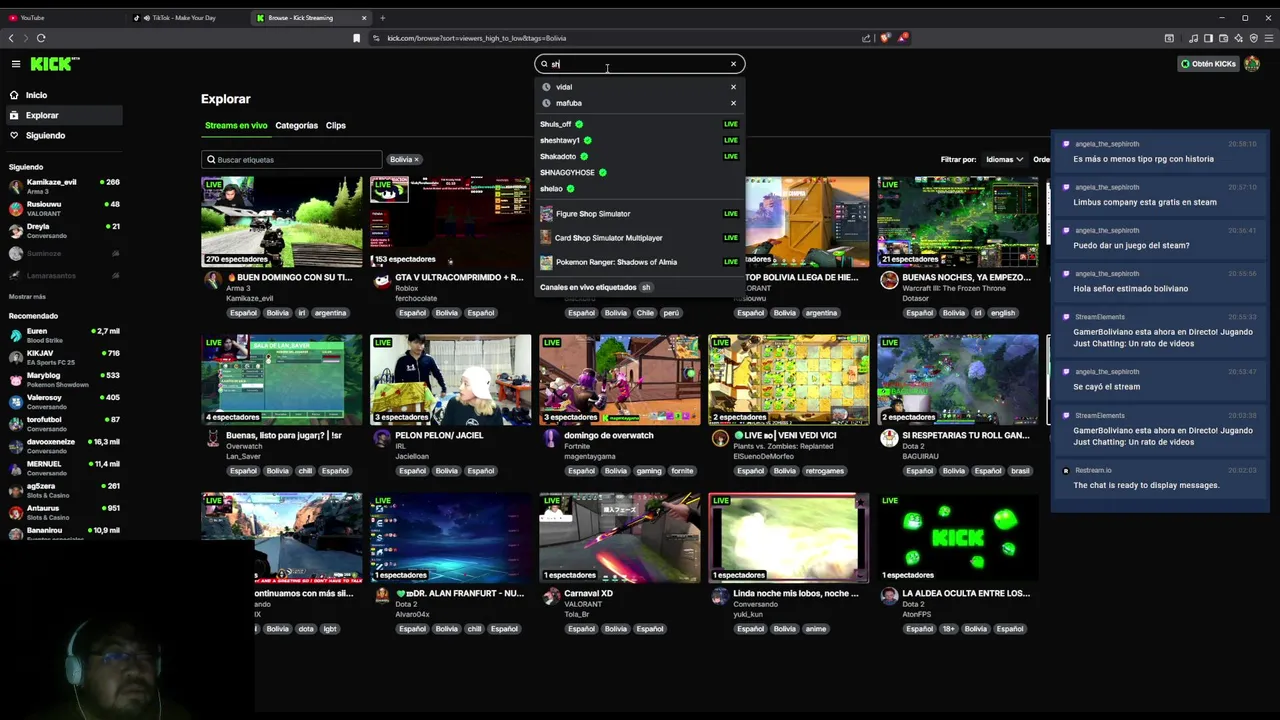The width and height of the screenshot is (1280, 720).
Task: Open the Arma 3 stream thumbnail by Kamikaze_evil
Action: pos(282,222)
